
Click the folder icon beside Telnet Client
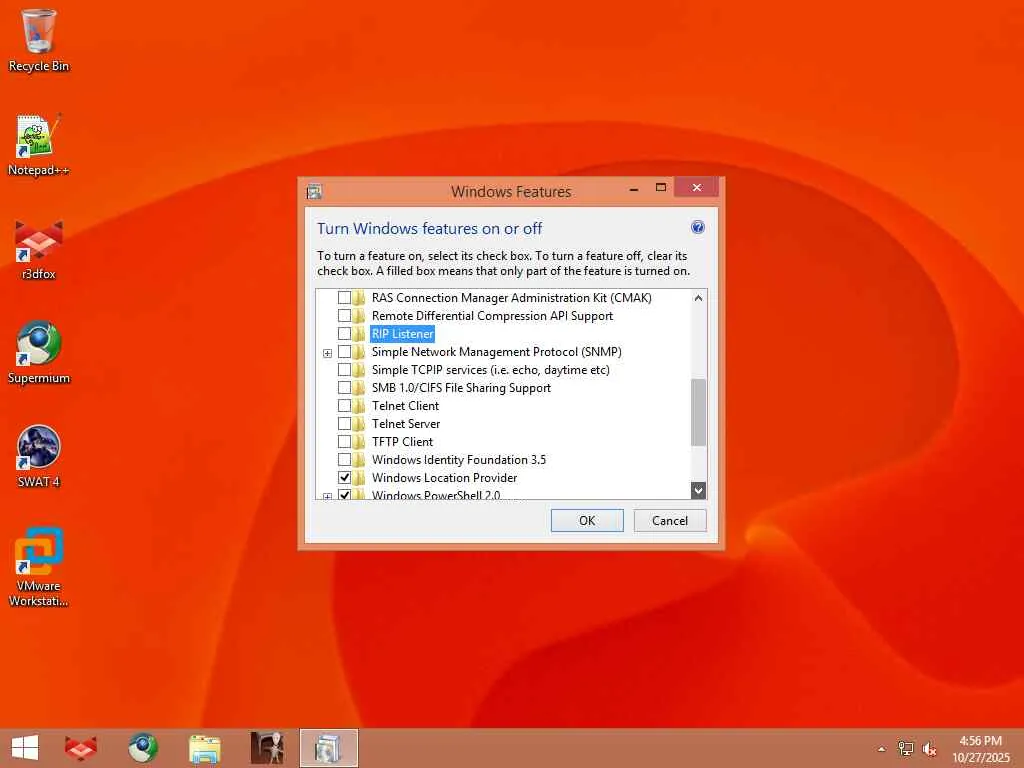(359, 406)
